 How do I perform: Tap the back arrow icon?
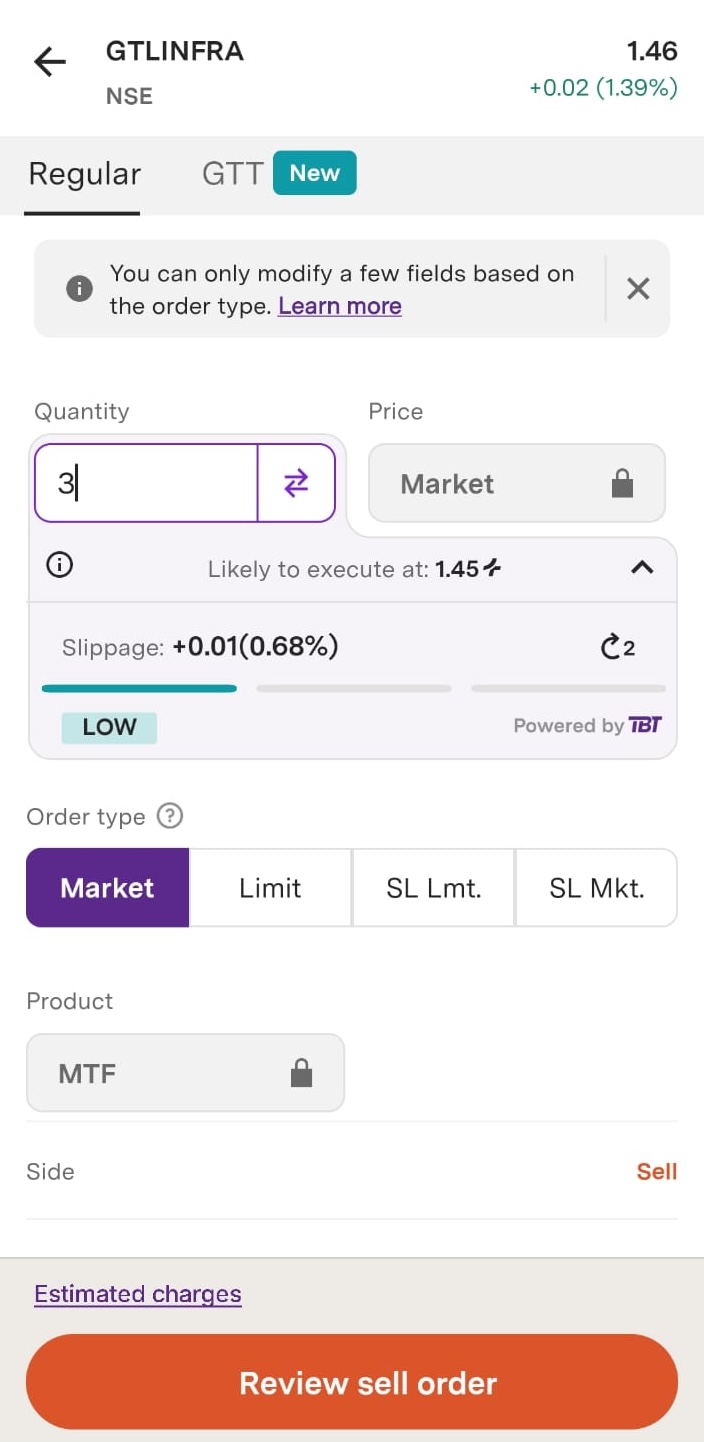(x=50, y=63)
